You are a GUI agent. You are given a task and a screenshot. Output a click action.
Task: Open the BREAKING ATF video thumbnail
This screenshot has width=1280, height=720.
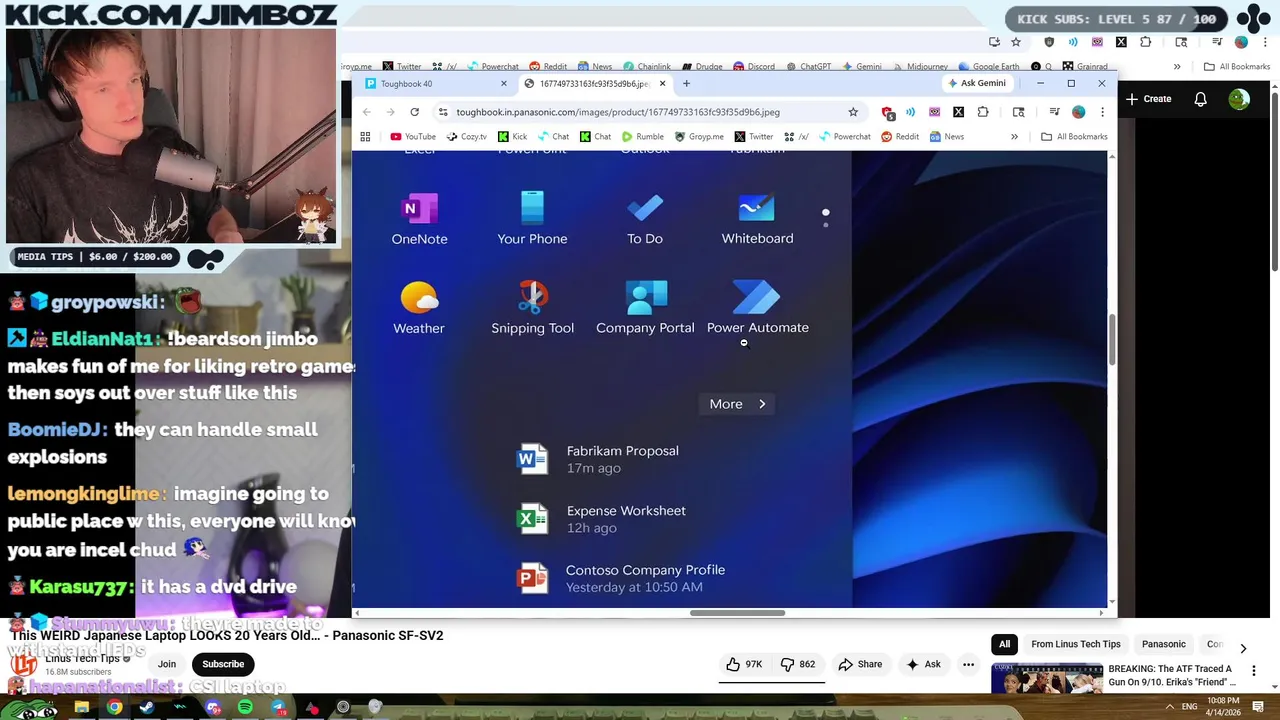(x=1046, y=678)
